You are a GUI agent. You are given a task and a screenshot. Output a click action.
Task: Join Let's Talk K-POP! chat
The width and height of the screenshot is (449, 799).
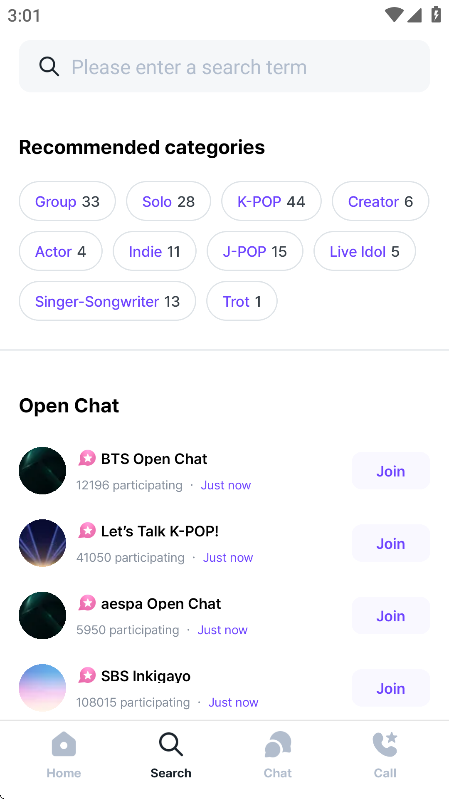391,543
